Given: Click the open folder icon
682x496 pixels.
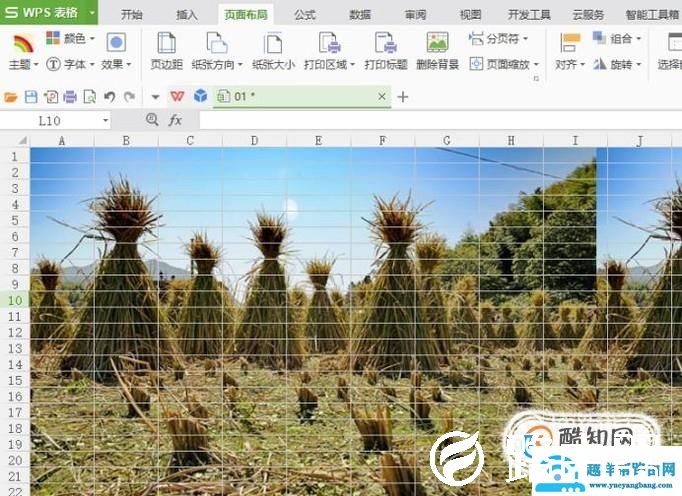Looking at the screenshot, I should [11, 97].
